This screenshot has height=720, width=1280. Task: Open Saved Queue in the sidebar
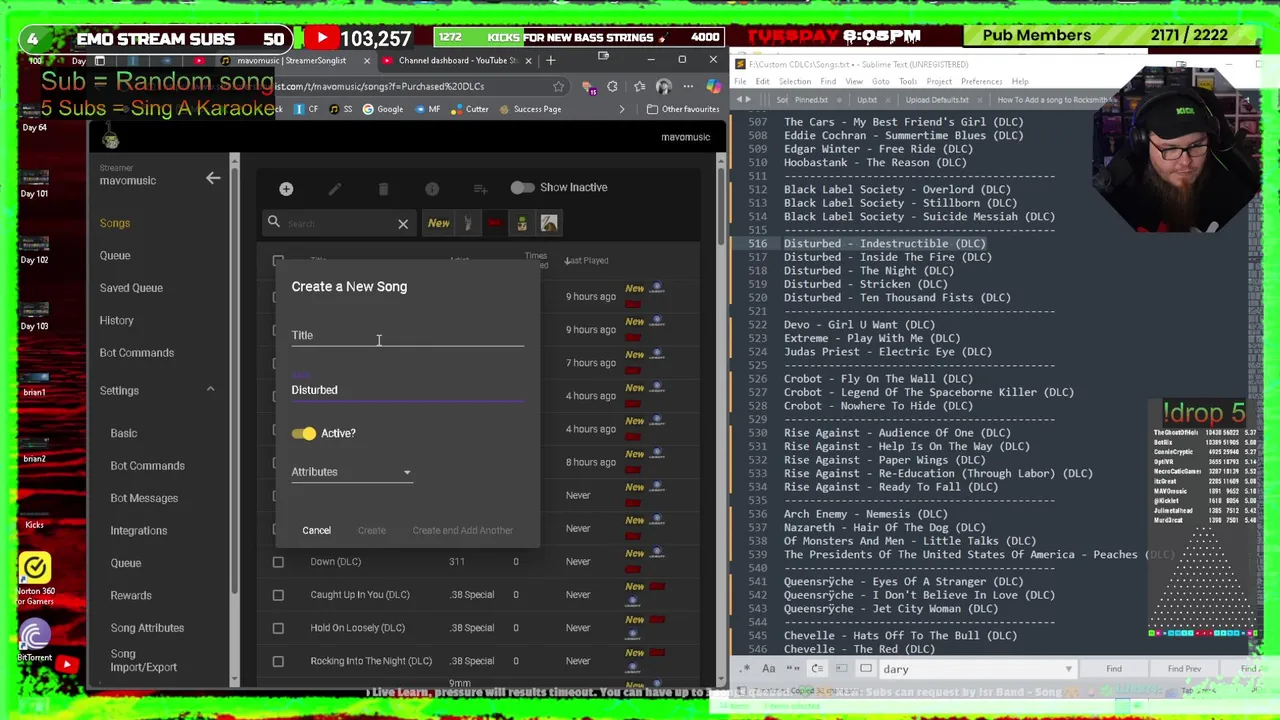[x=131, y=288]
